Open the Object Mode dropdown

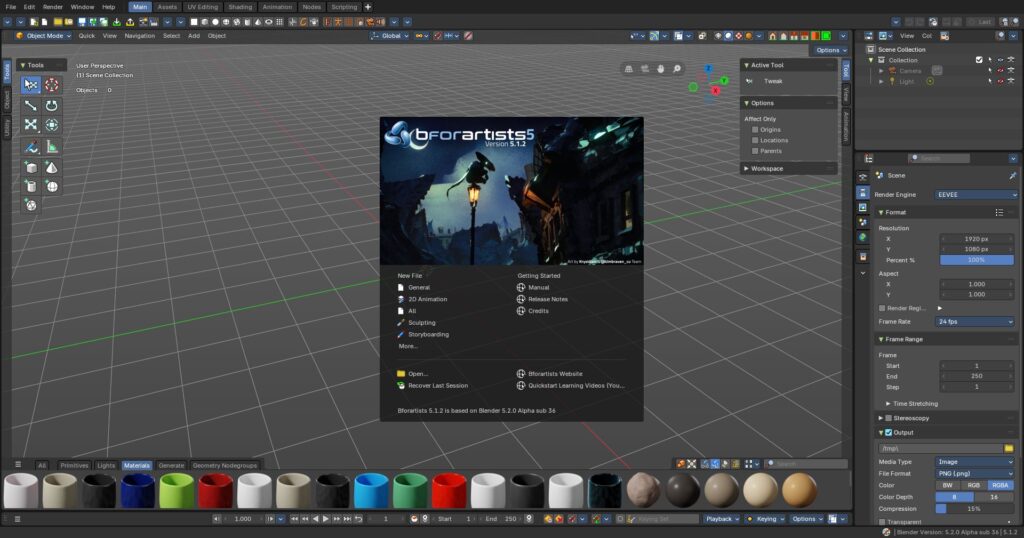click(x=43, y=36)
